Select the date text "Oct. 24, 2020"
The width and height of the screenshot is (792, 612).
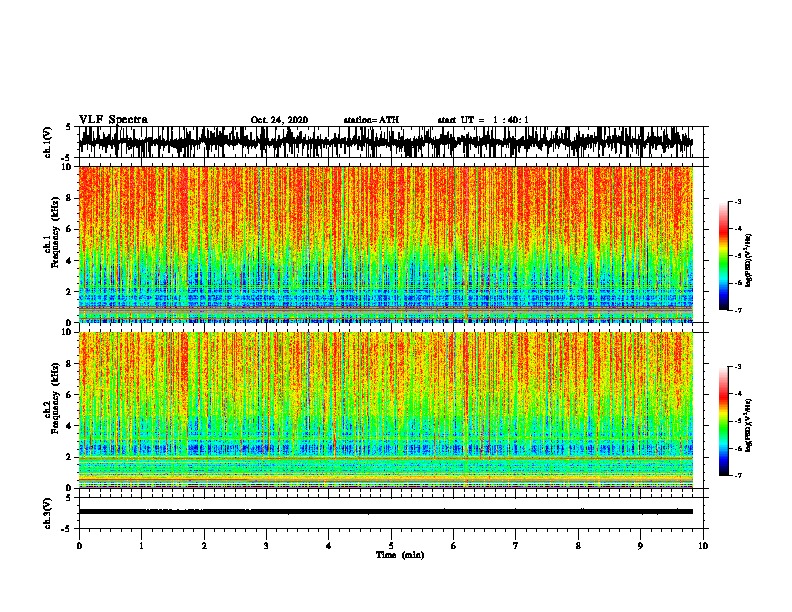click(279, 120)
